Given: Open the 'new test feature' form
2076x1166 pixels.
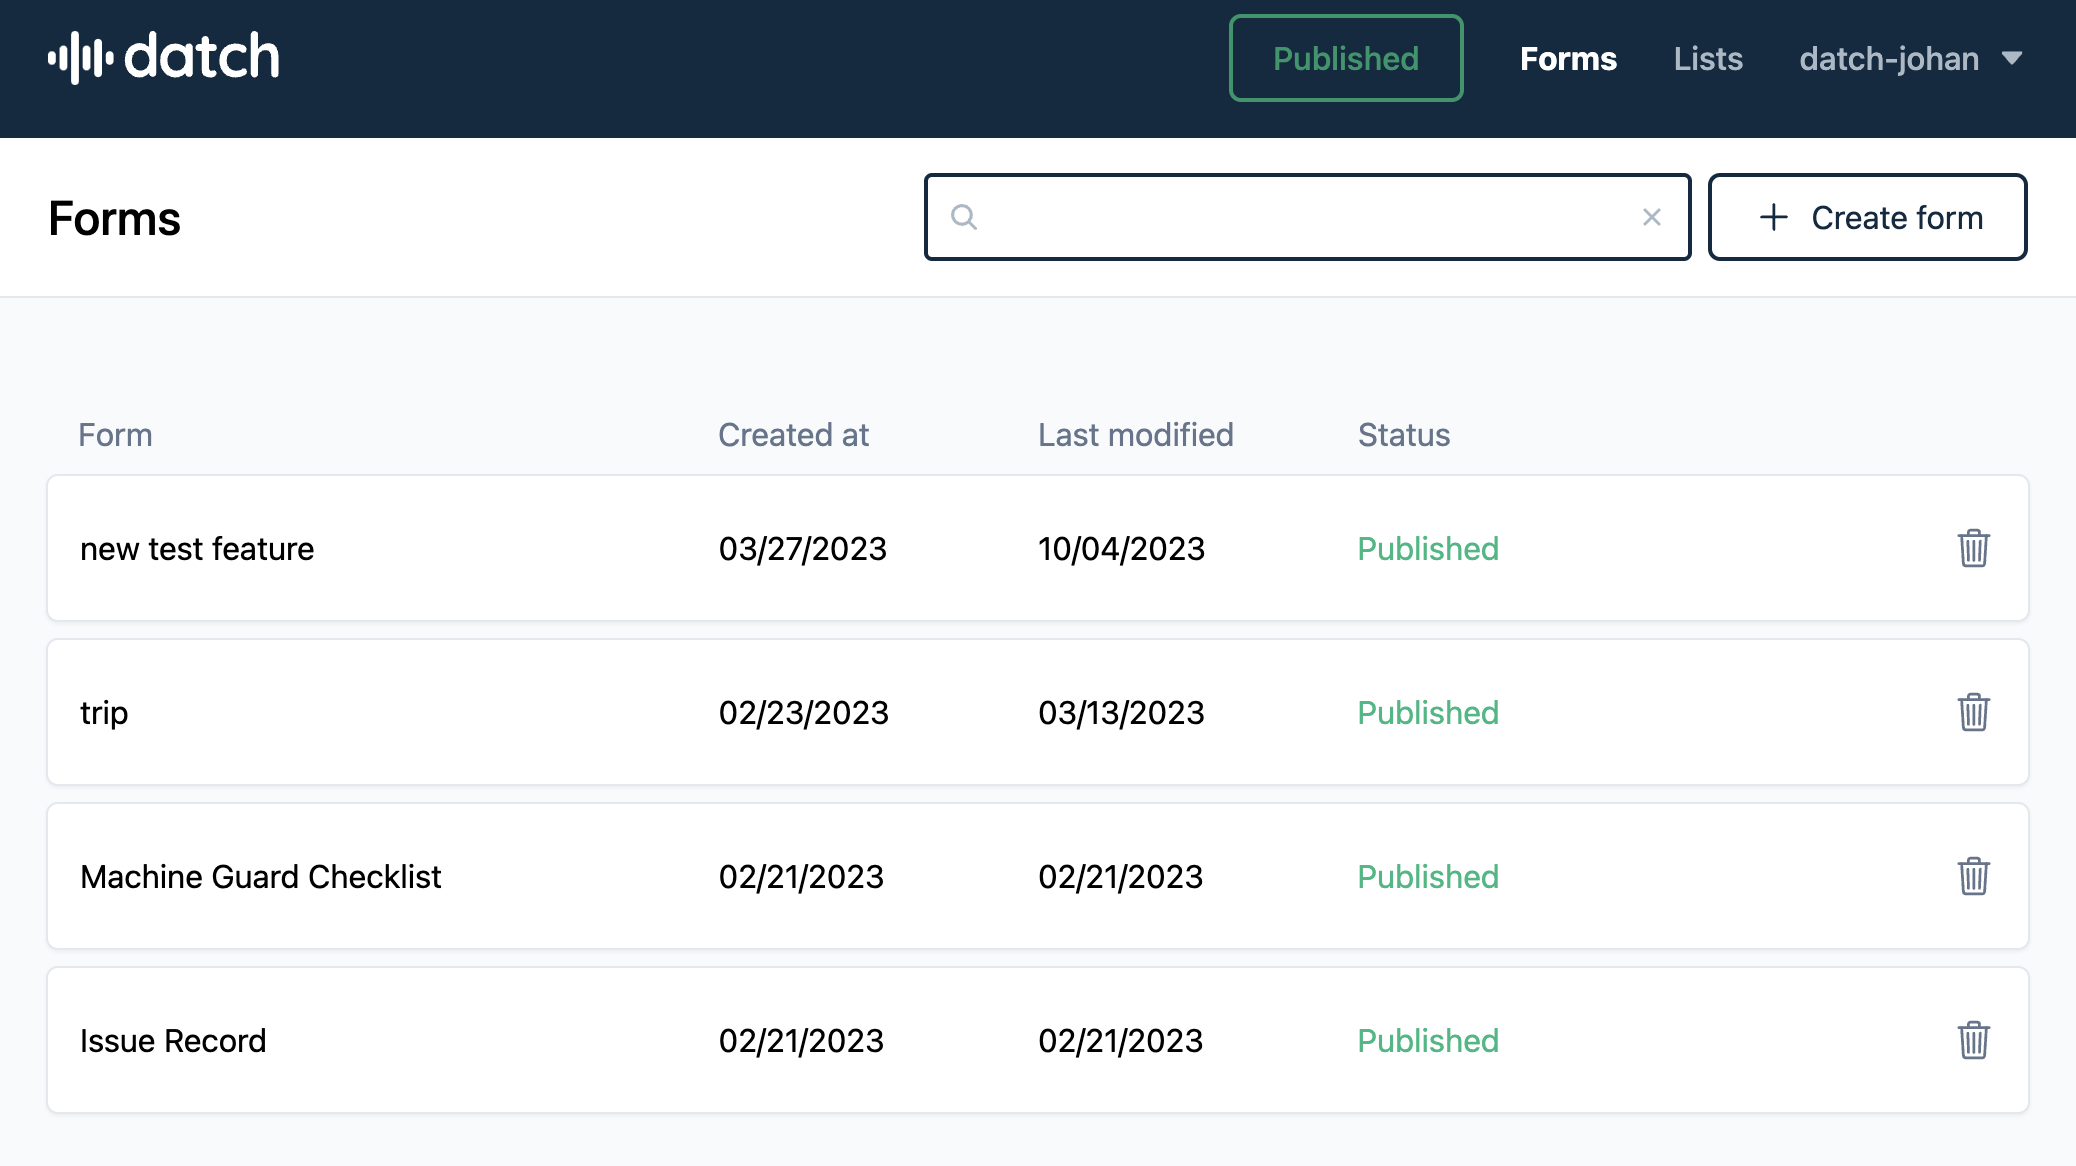Looking at the screenshot, I should [197, 549].
